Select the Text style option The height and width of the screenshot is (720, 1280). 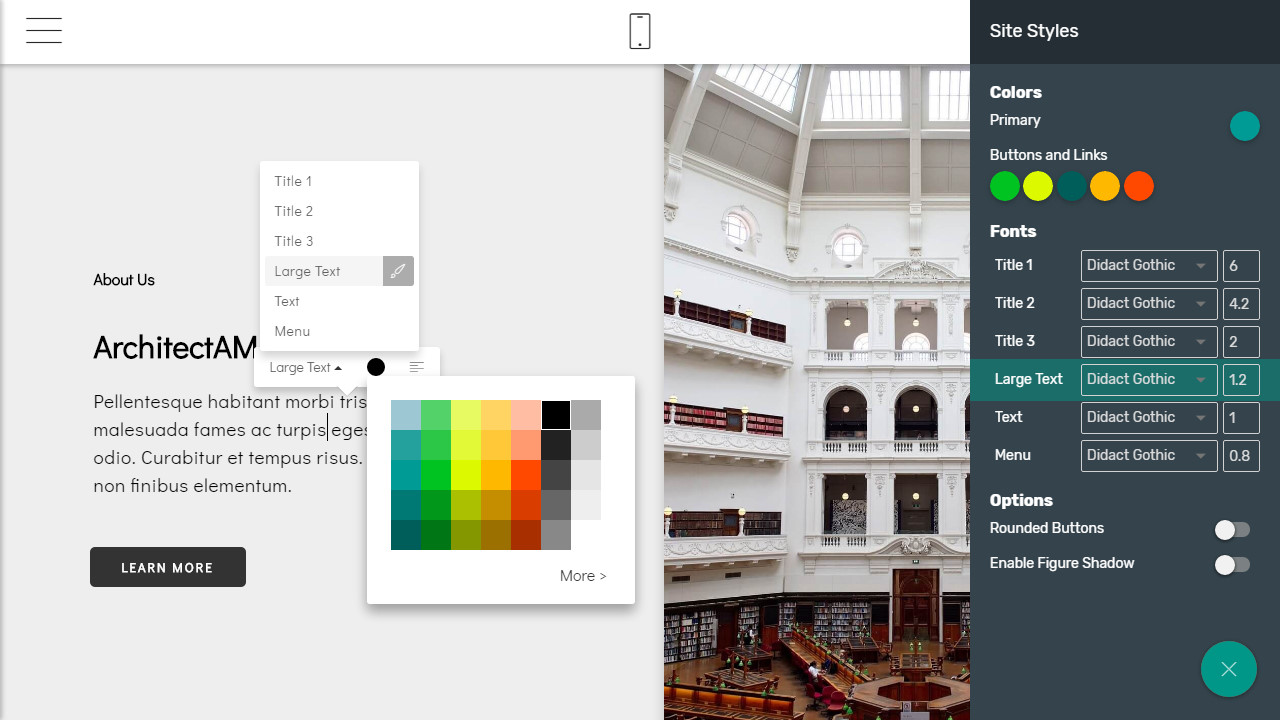point(287,301)
